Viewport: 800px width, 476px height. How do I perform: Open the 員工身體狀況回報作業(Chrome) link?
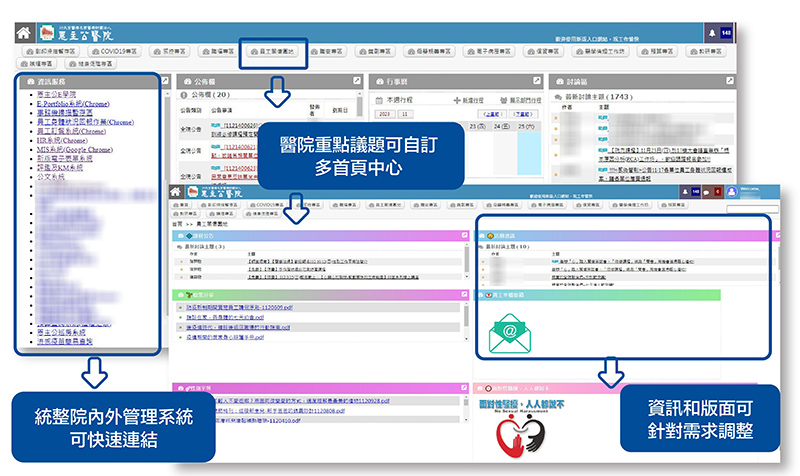click(x=85, y=122)
